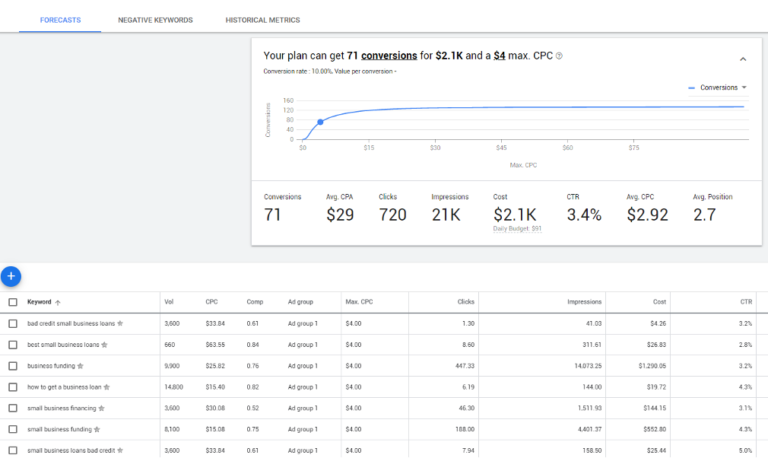Collapse the forecast card with the chevron

743,59
